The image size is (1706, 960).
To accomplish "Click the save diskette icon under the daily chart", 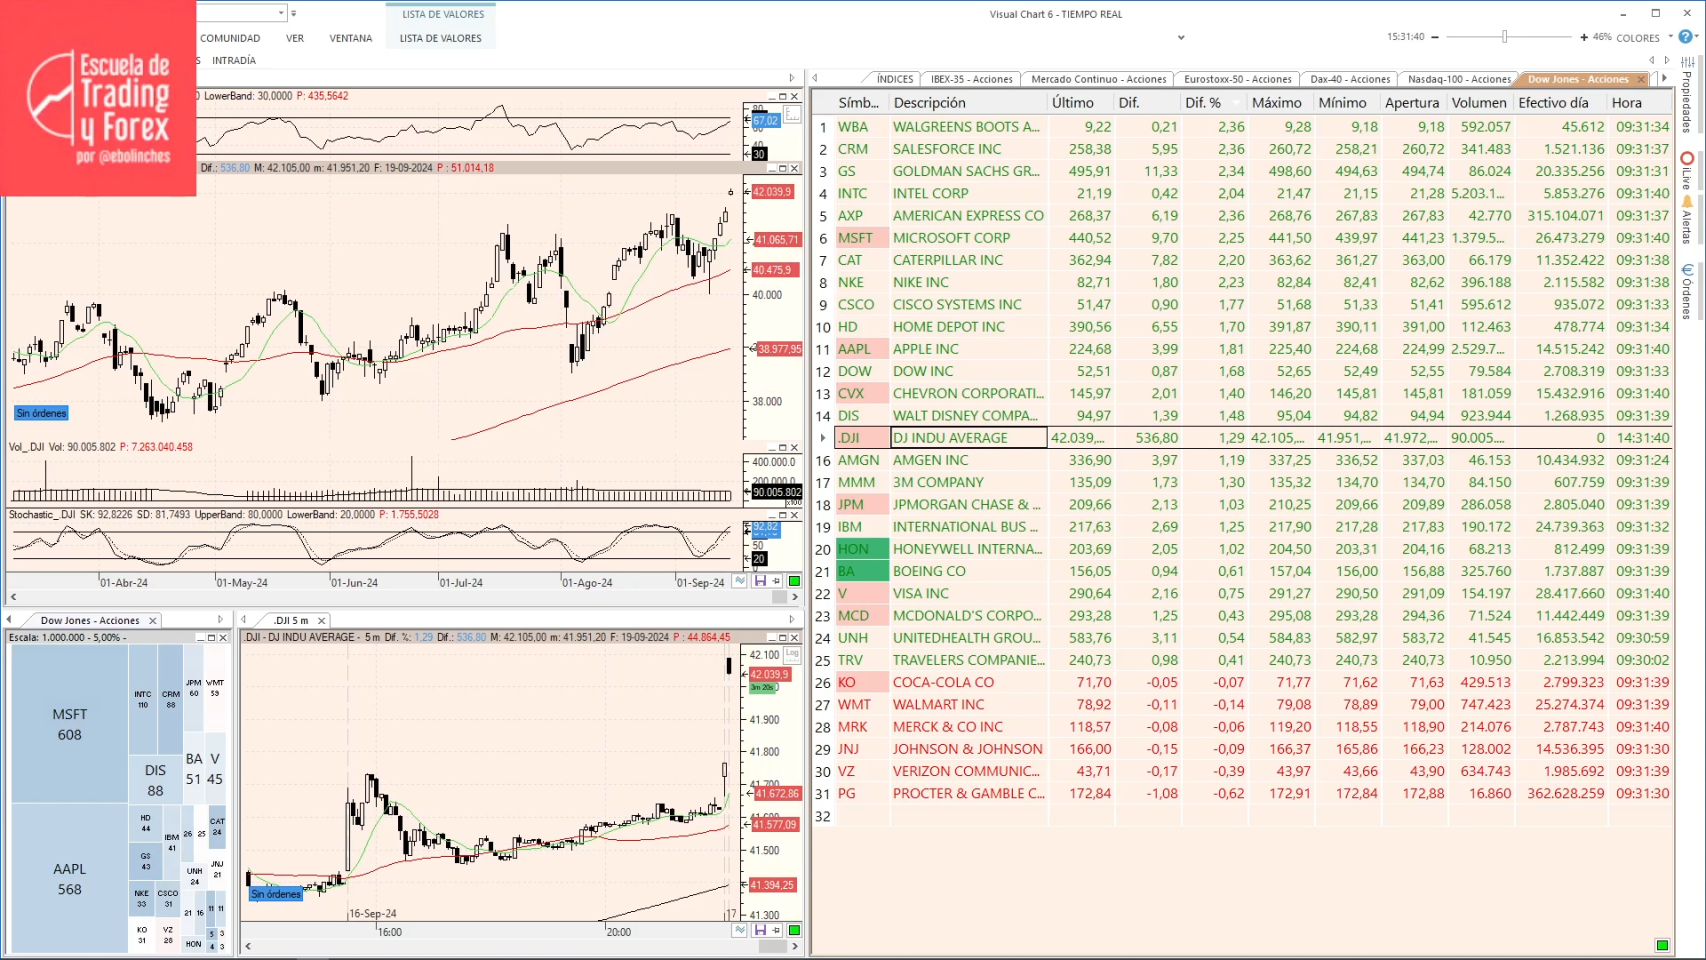I will point(760,581).
